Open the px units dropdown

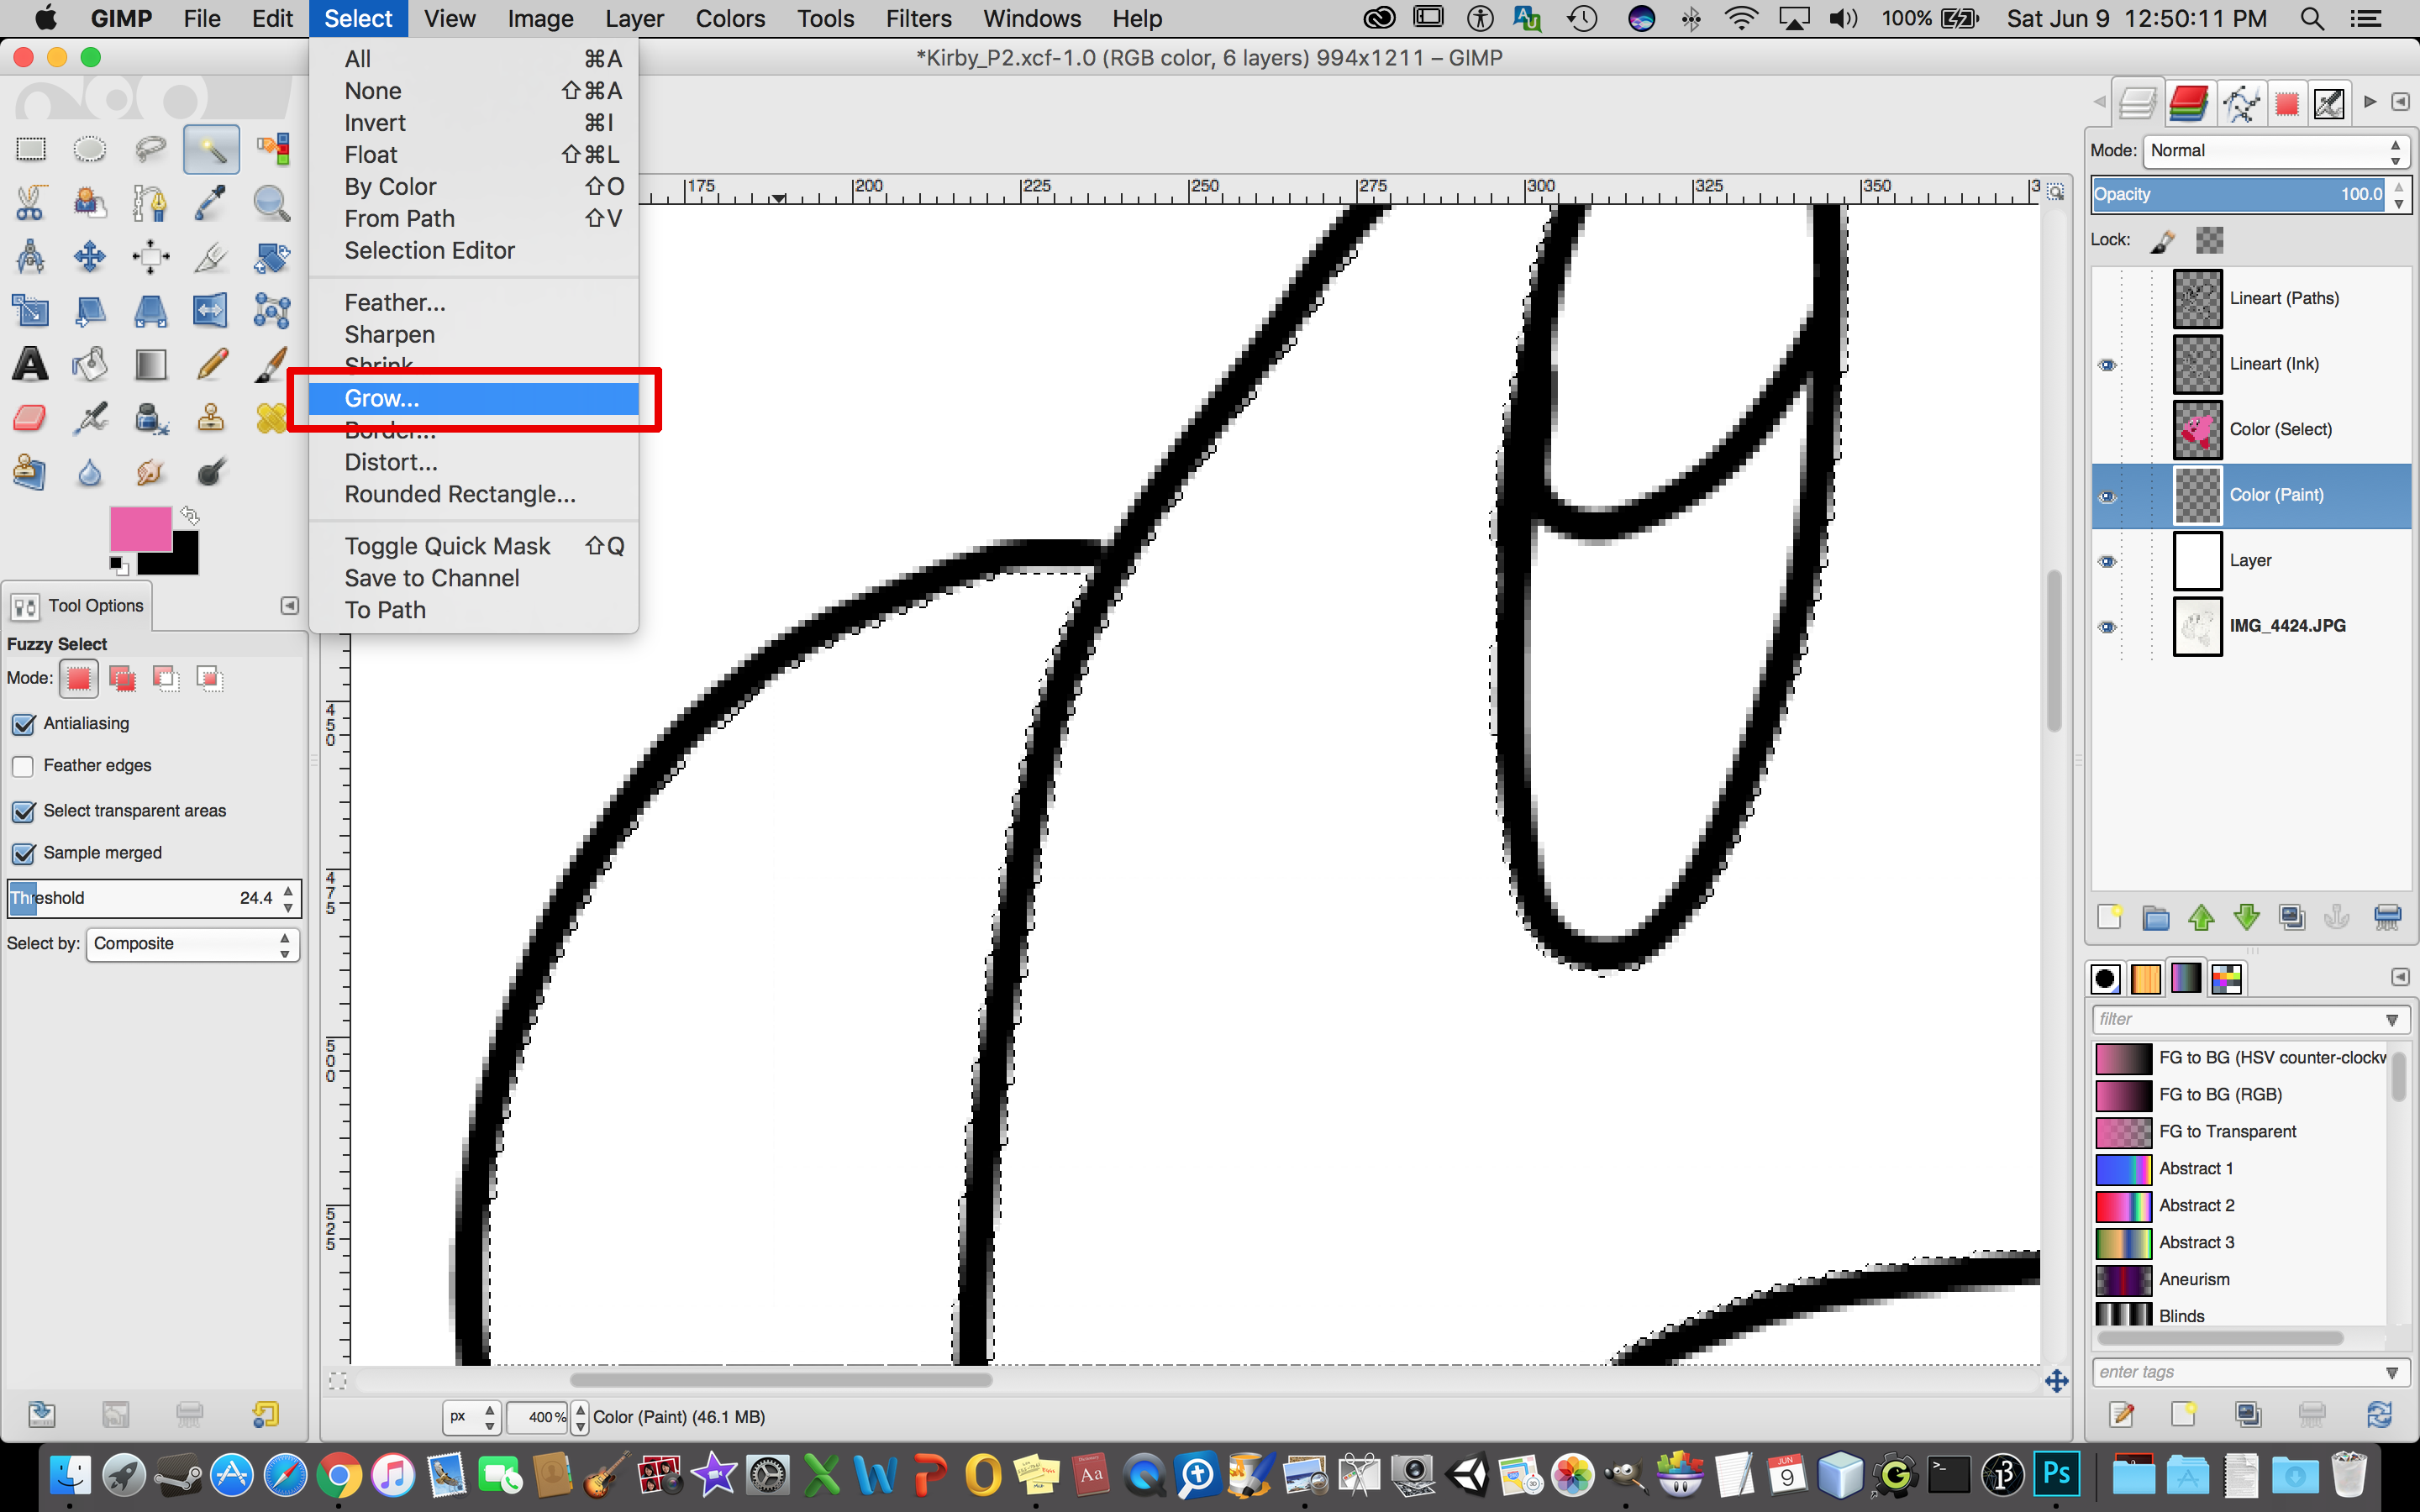[471, 1417]
